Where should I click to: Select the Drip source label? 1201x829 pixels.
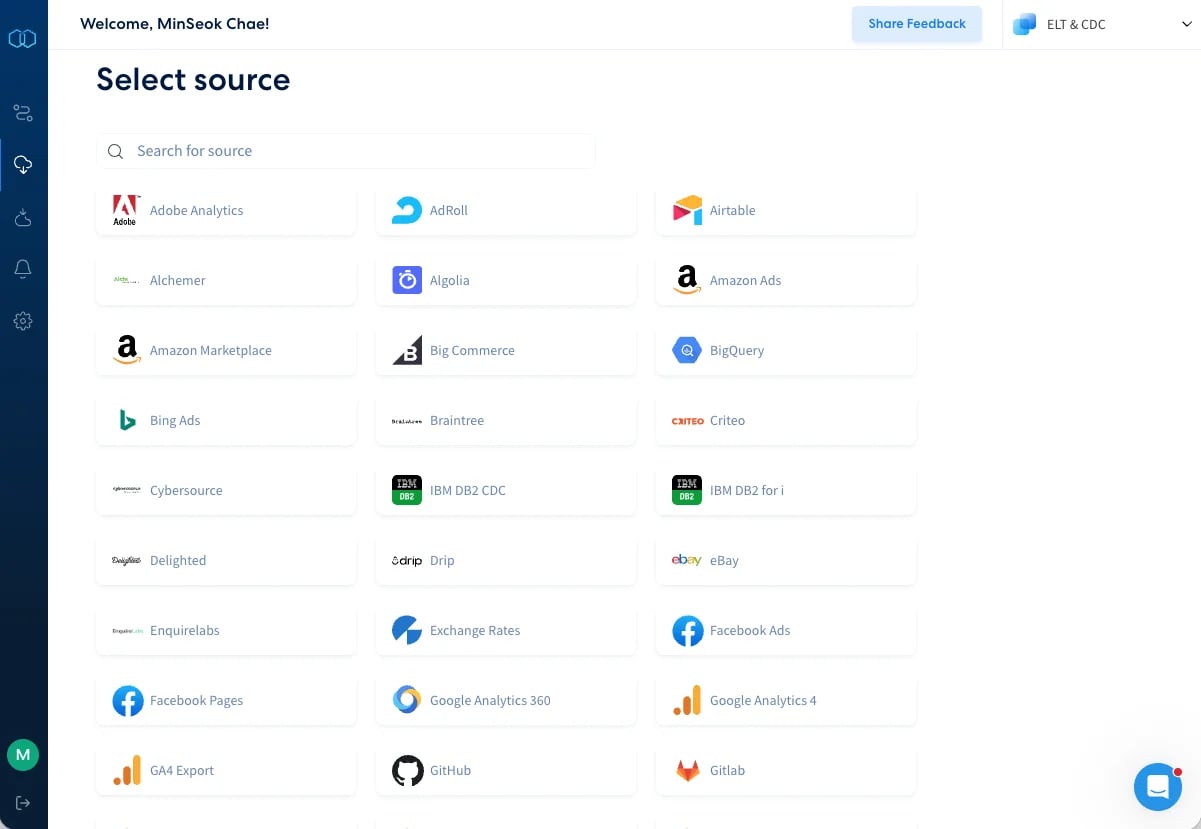[442, 561]
